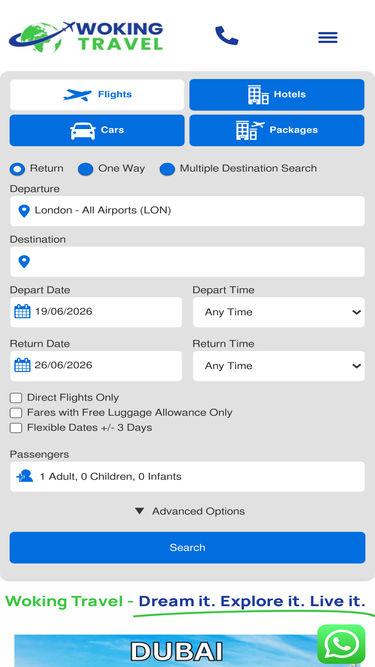Click the Woking Travel logo
Screen dimensions: 375x667
tap(86, 37)
